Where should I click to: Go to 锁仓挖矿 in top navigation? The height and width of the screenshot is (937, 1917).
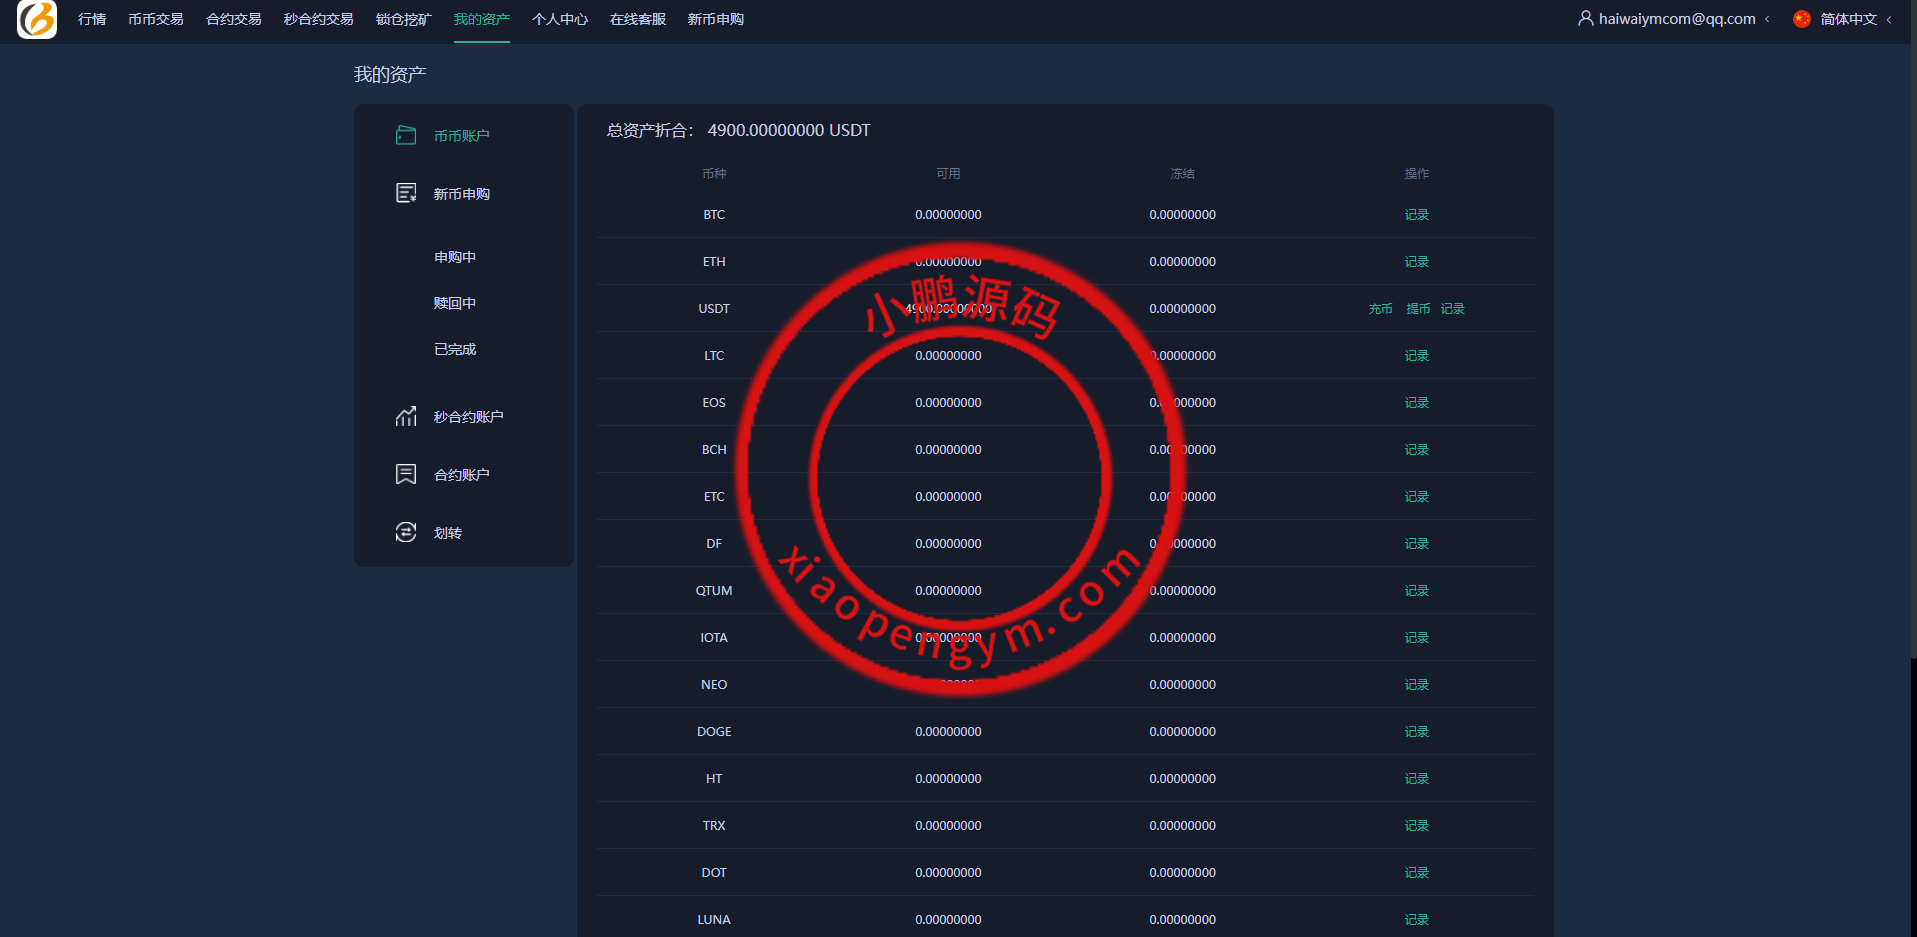tap(403, 19)
